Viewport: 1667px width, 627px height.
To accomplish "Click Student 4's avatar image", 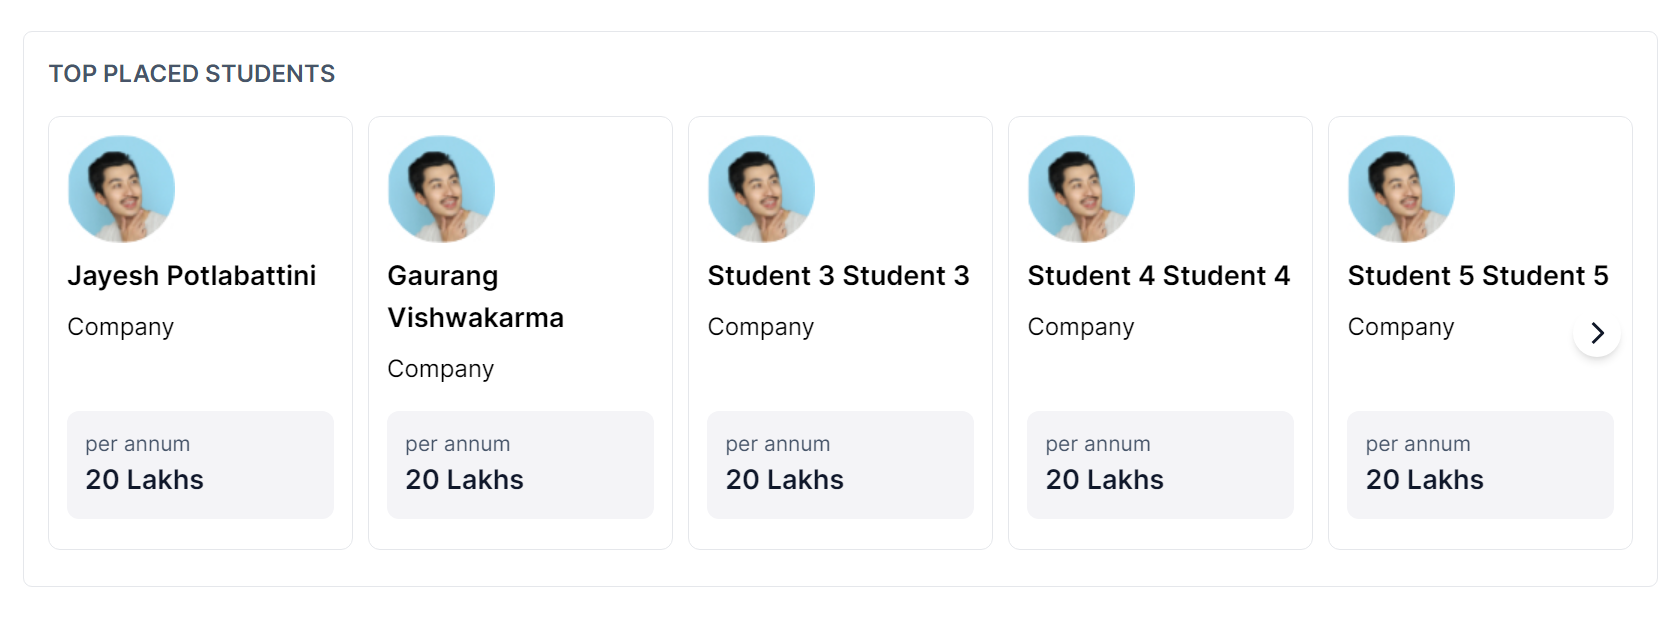I will click(1081, 189).
